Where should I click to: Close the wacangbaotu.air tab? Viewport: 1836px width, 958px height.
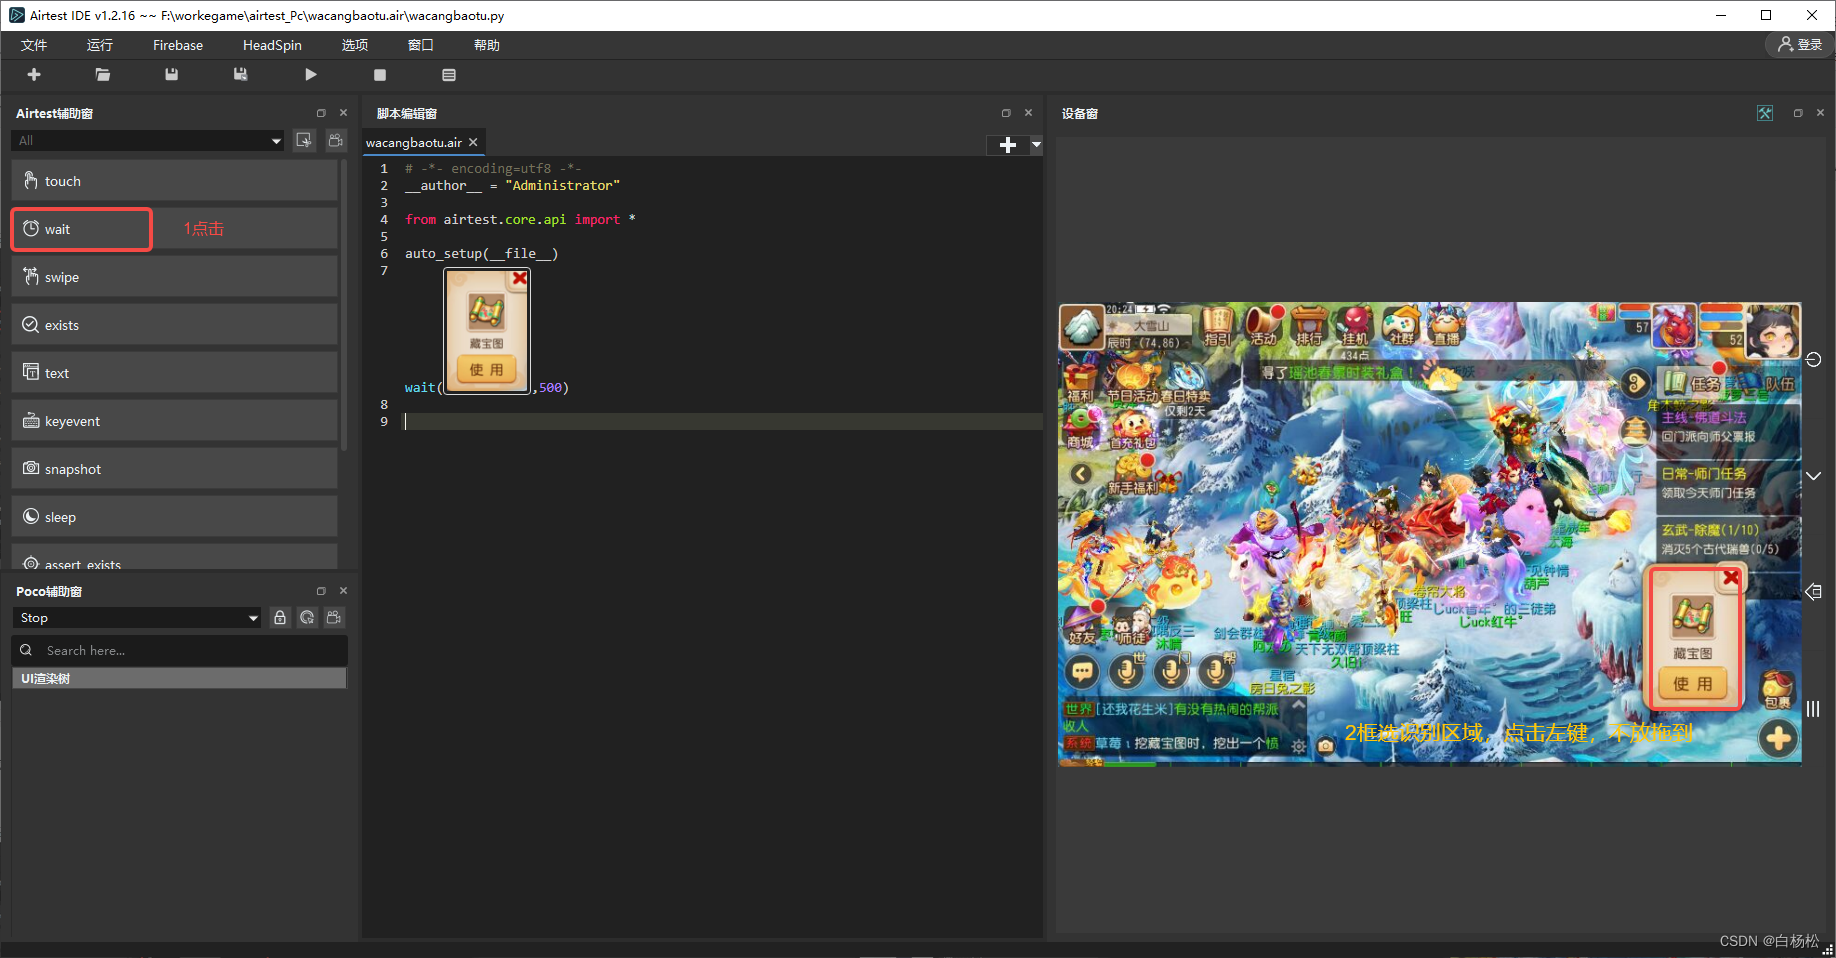pos(473,143)
